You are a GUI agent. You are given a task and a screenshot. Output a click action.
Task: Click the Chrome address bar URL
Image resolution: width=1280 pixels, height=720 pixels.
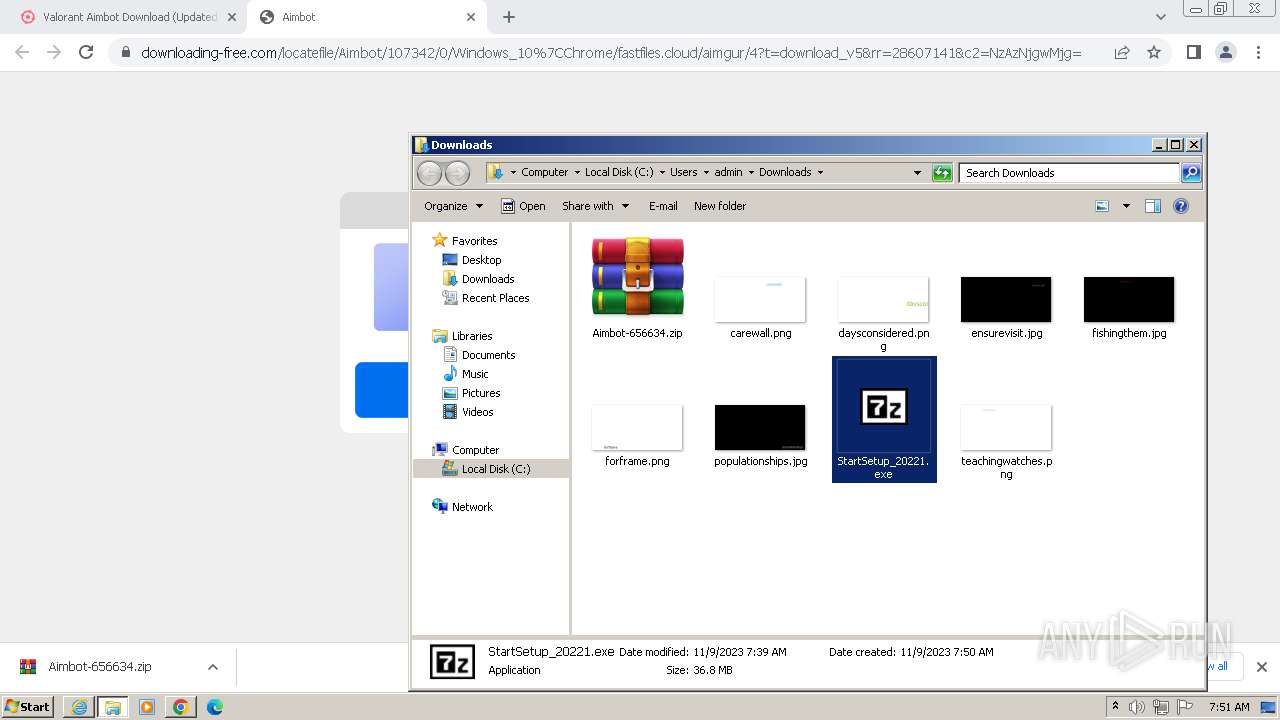click(x=611, y=53)
